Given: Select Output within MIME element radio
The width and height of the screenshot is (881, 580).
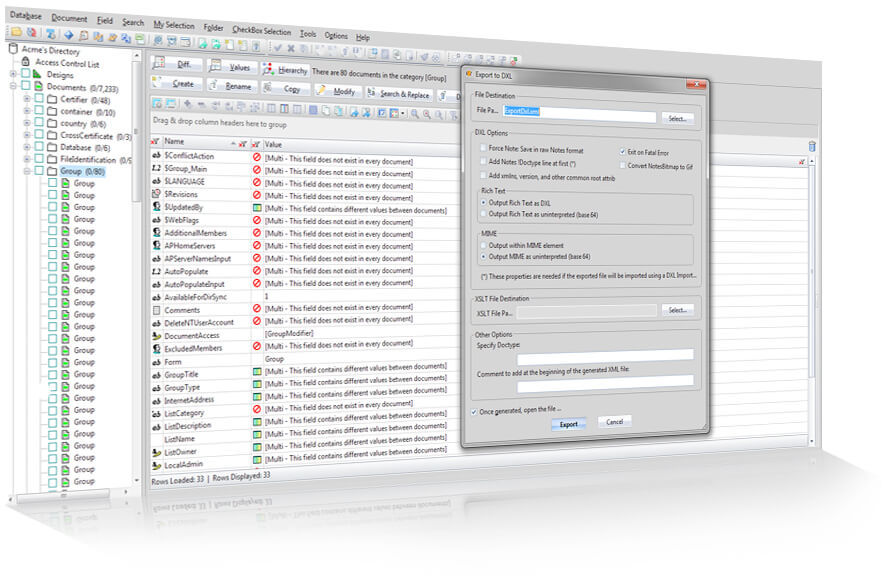Looking at the screenshot, I should (483, 245).
